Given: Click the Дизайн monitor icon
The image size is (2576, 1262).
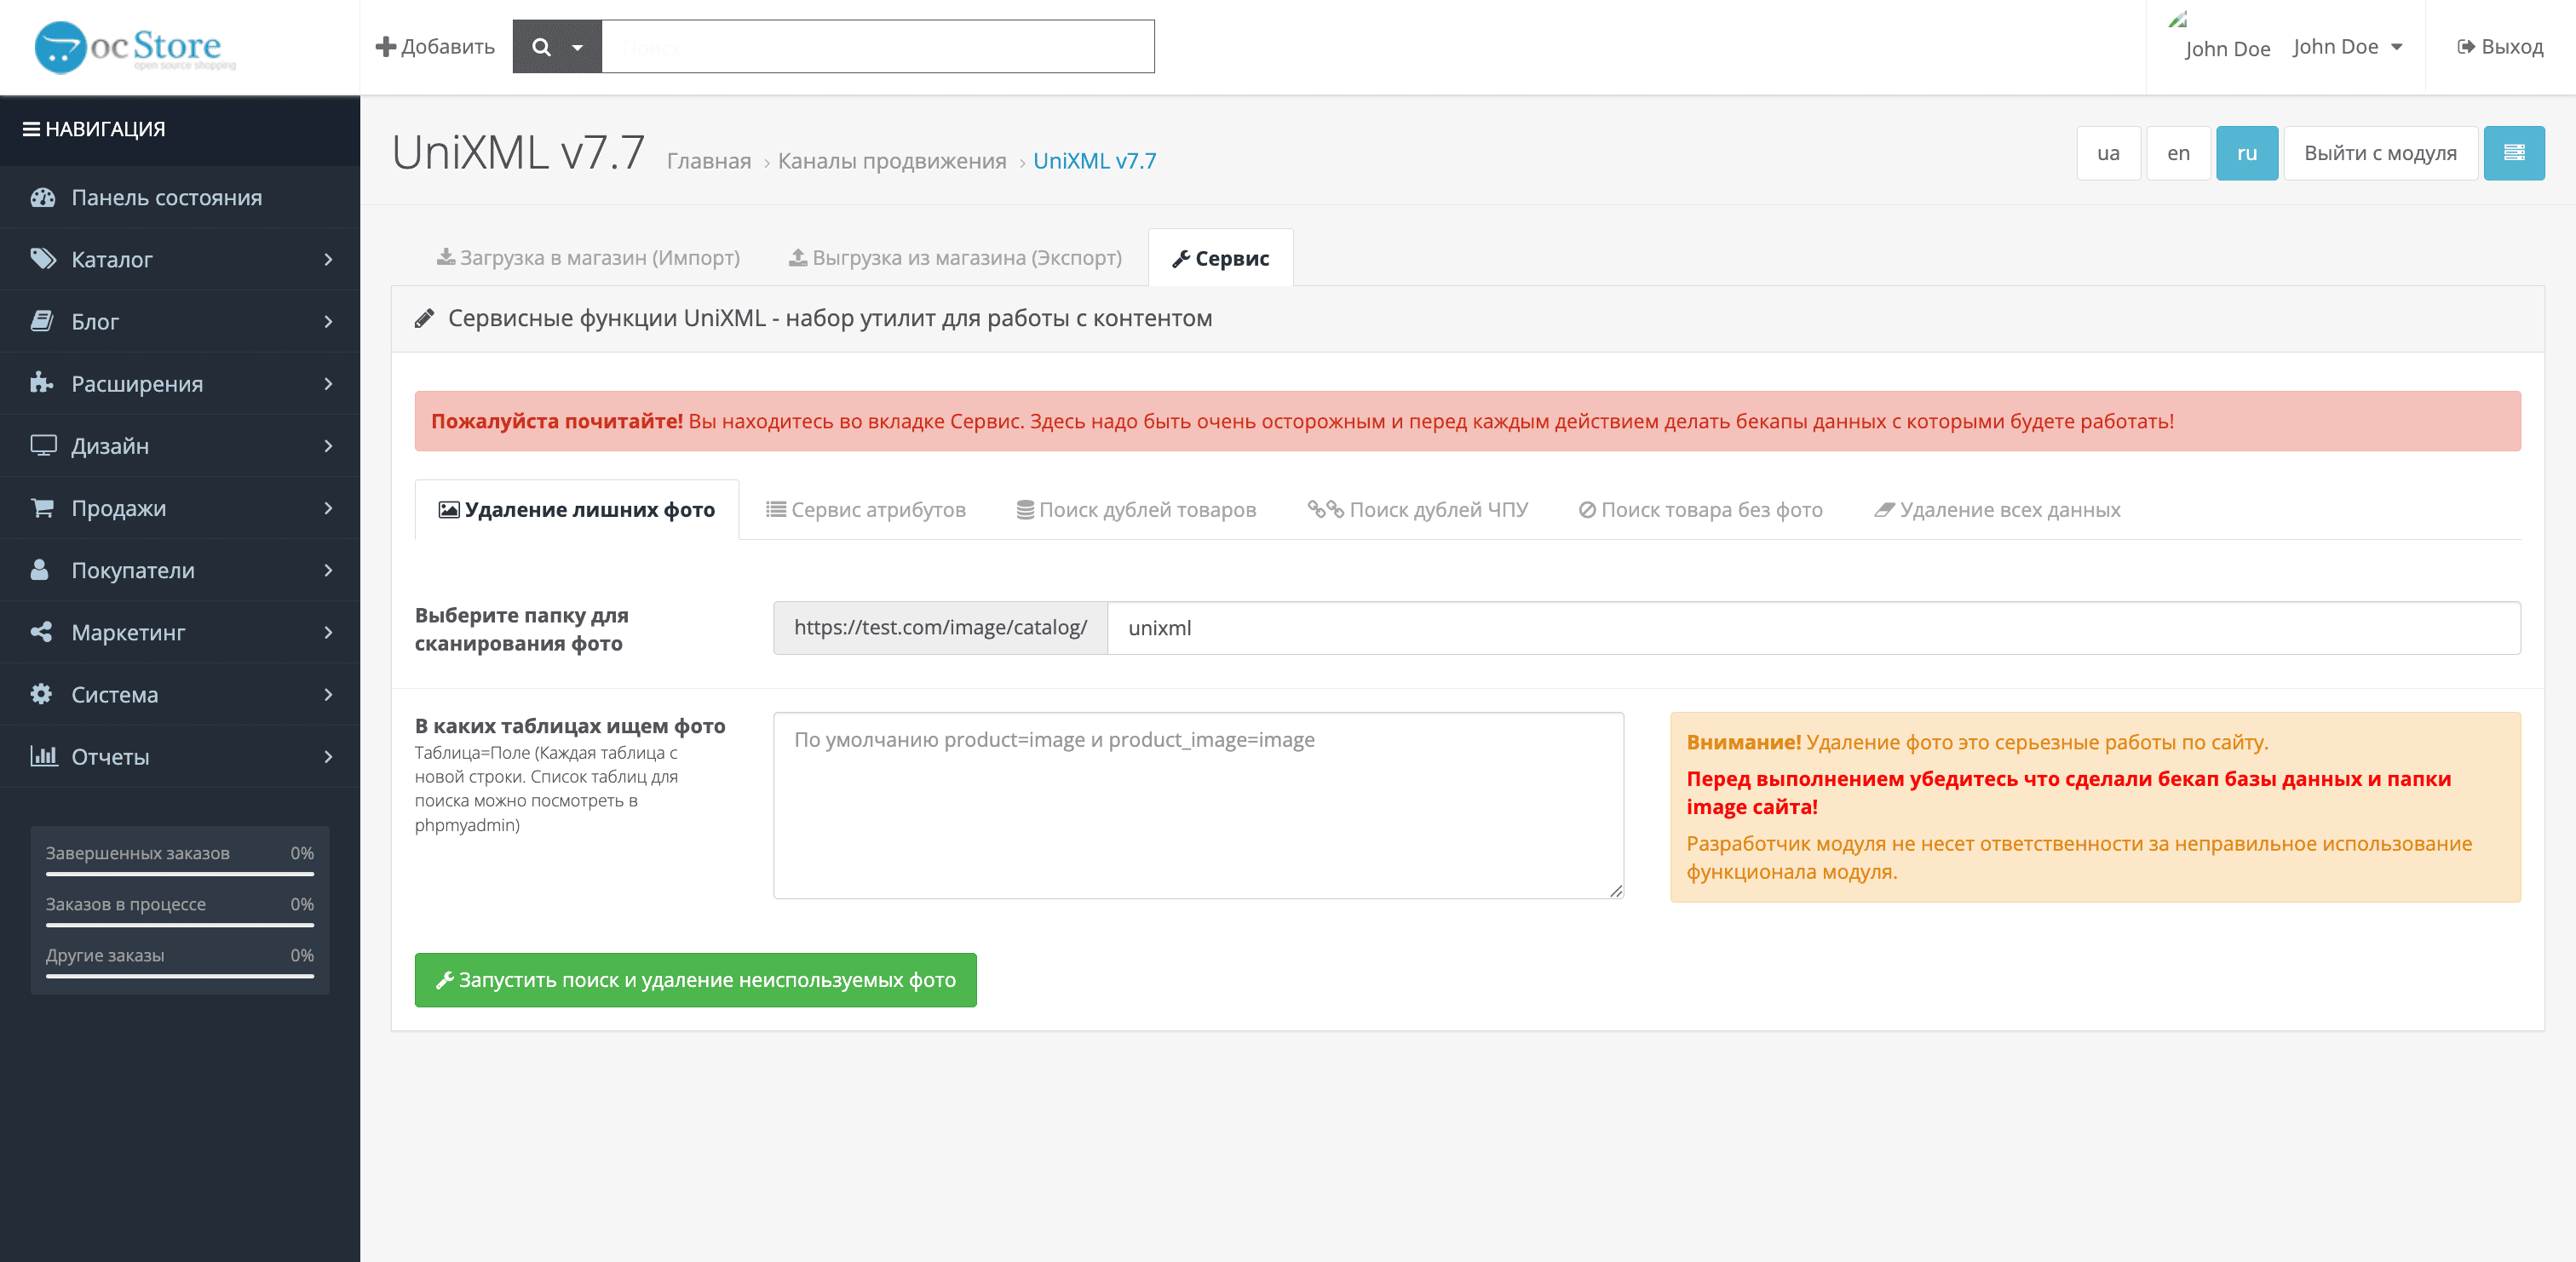Looking at the screenshot, I should pos(42,445).
